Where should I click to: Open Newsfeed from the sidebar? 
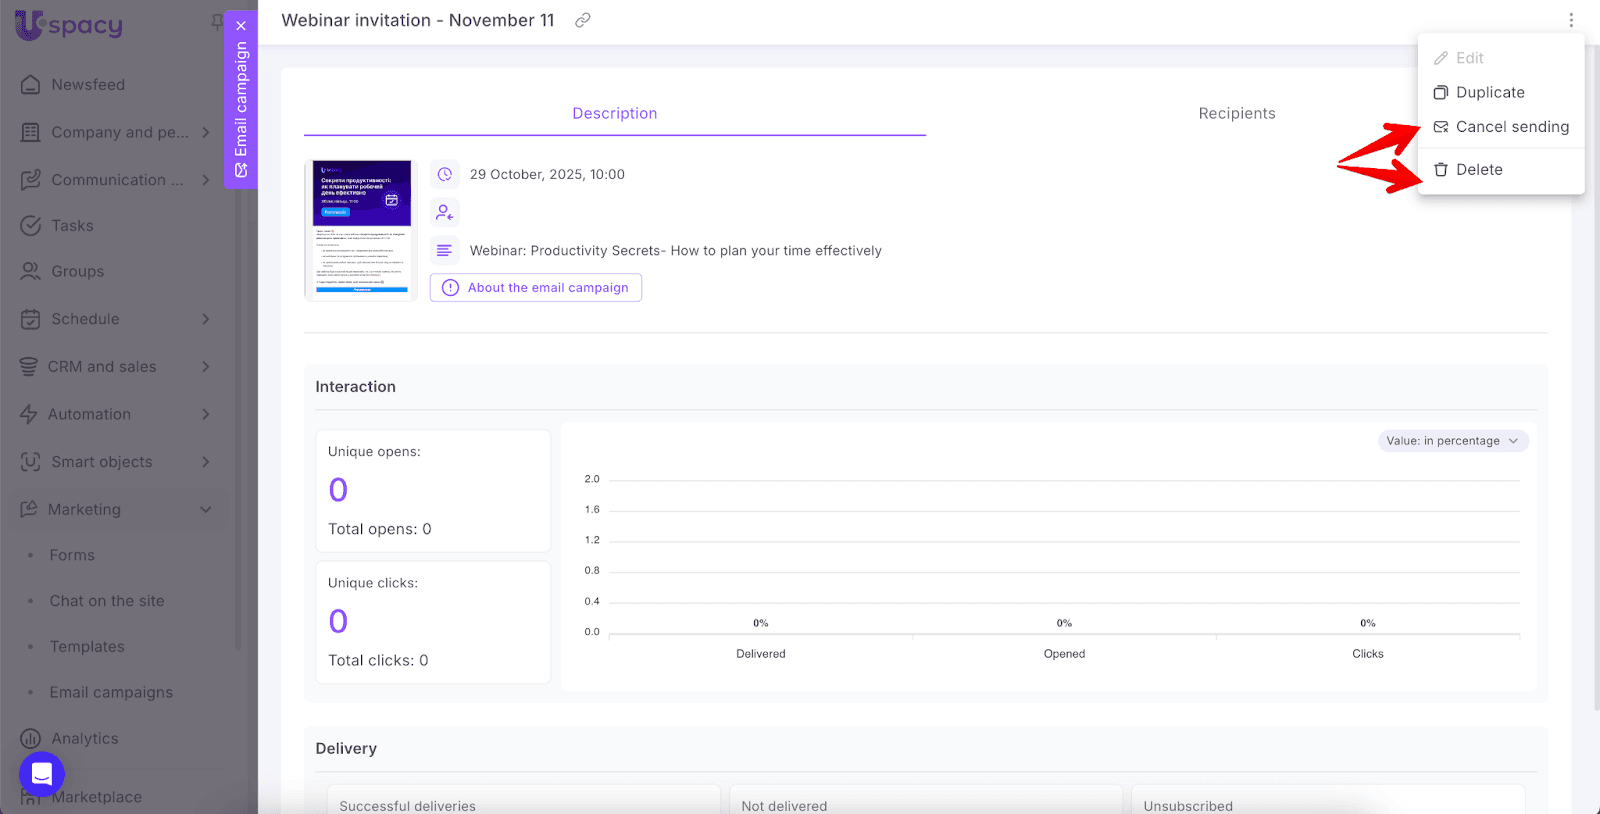pyautogui.click(x=88, y=85)
